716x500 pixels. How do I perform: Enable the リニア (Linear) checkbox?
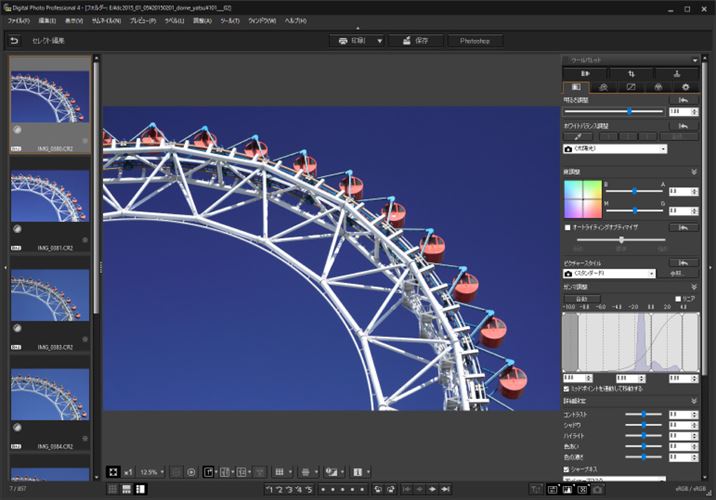(x=678, y=299)
